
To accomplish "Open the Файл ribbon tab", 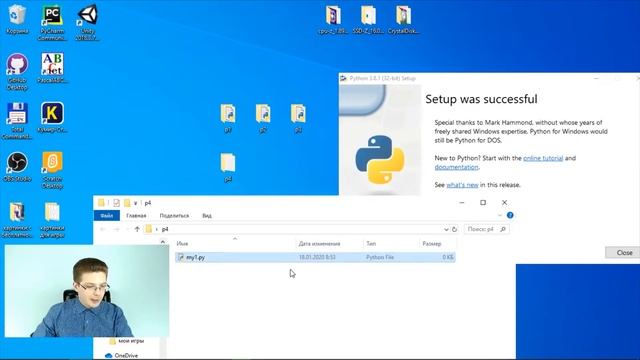I will (x=107, y=216).
